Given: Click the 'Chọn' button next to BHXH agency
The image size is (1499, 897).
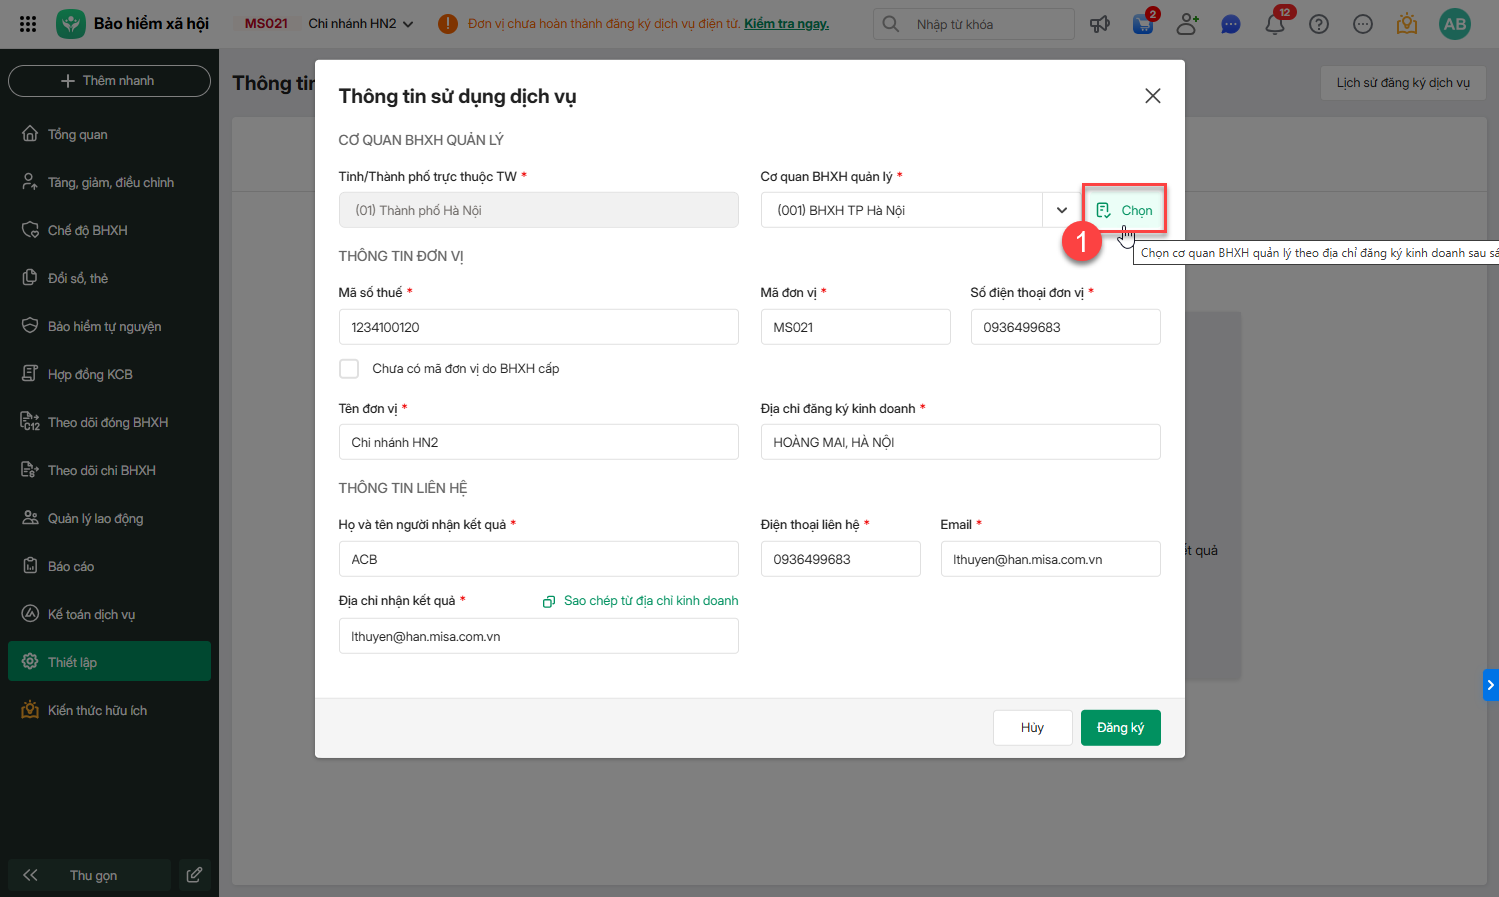Looking at the screenshot, I should (1125, 210).
